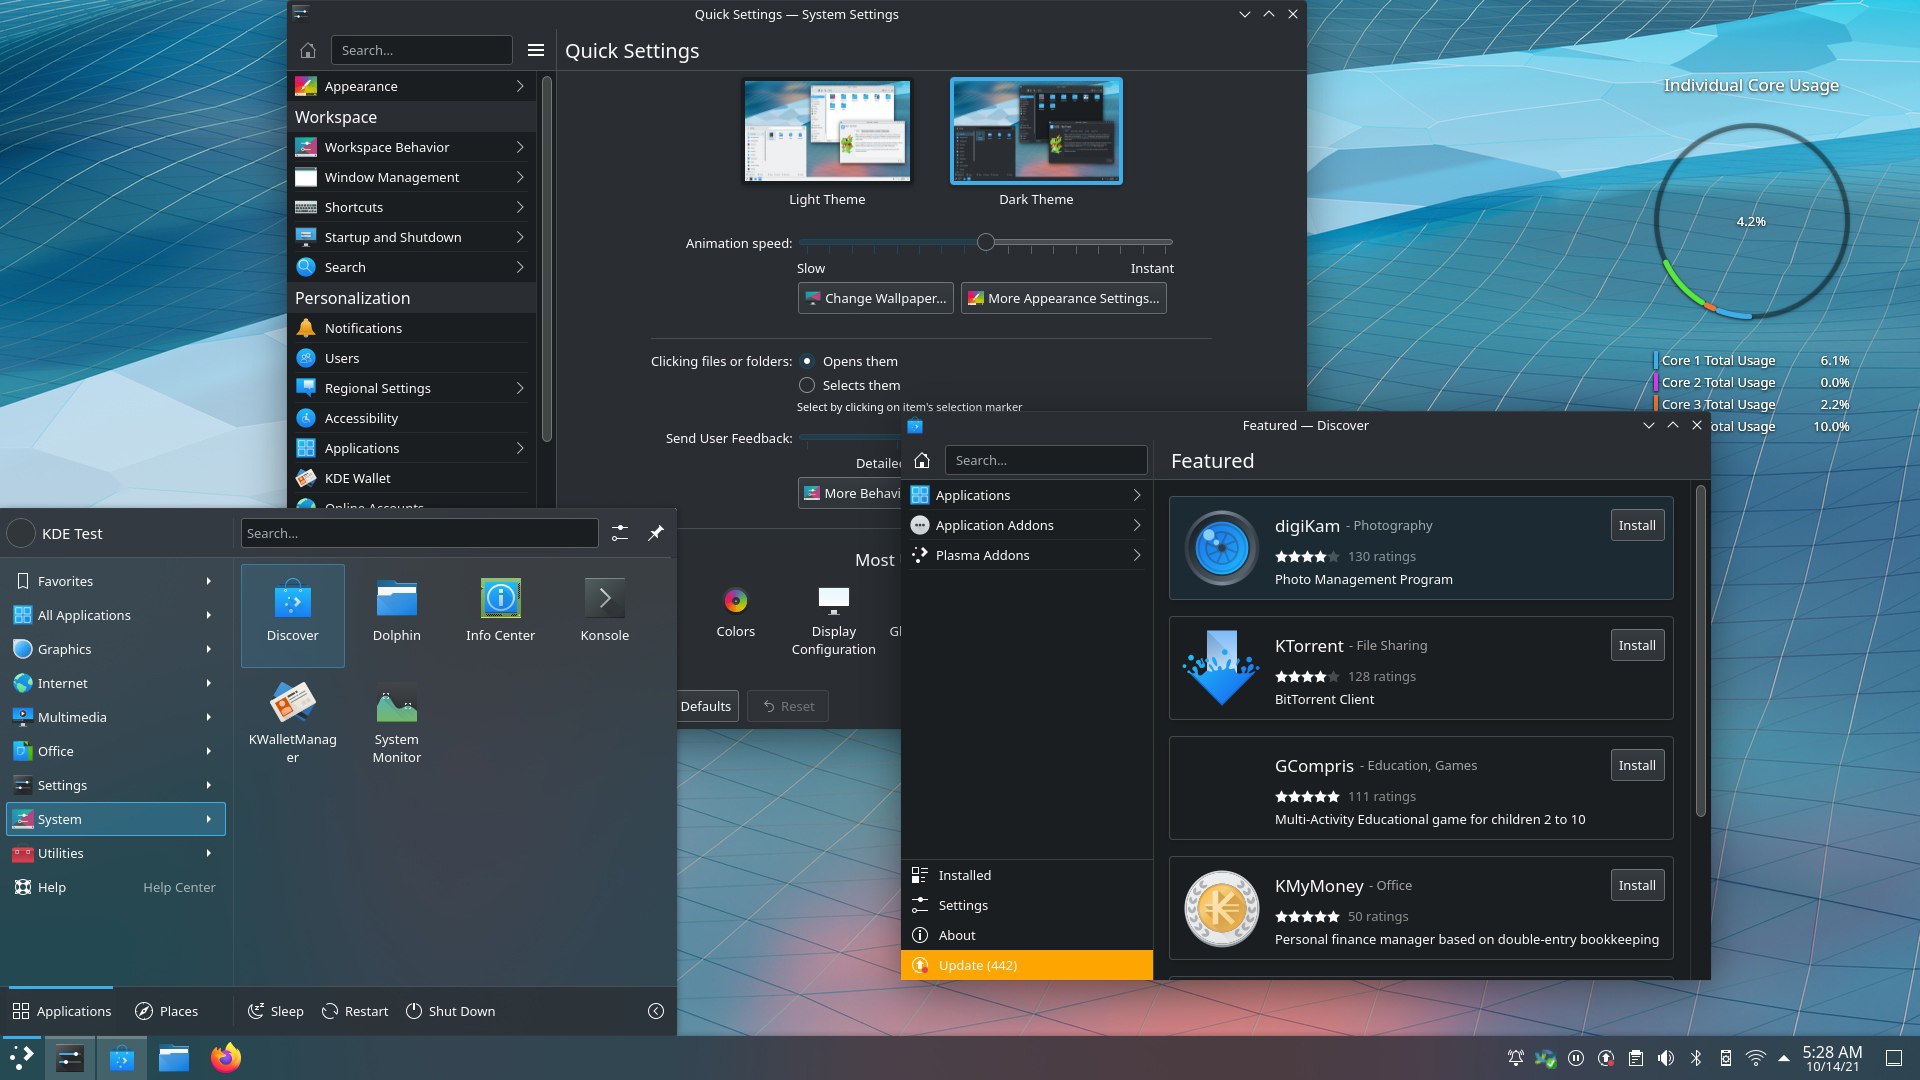Expand Startup and Shutdown category
Viewport: 1920px width, 1080px height.
(411, 237)
